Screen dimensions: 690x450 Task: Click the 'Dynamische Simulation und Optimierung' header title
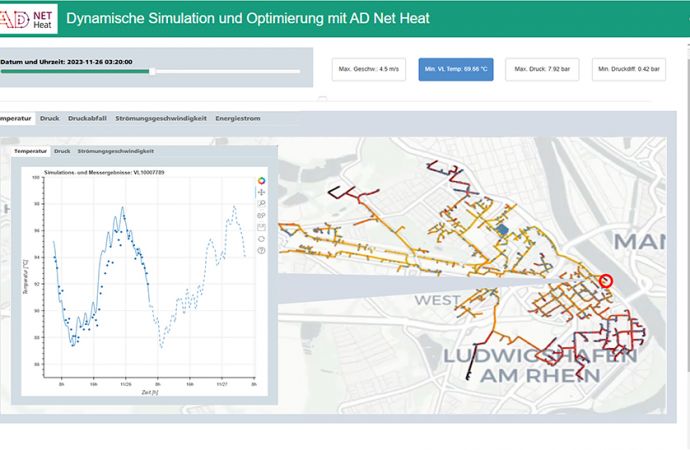[x=248, y=18]
